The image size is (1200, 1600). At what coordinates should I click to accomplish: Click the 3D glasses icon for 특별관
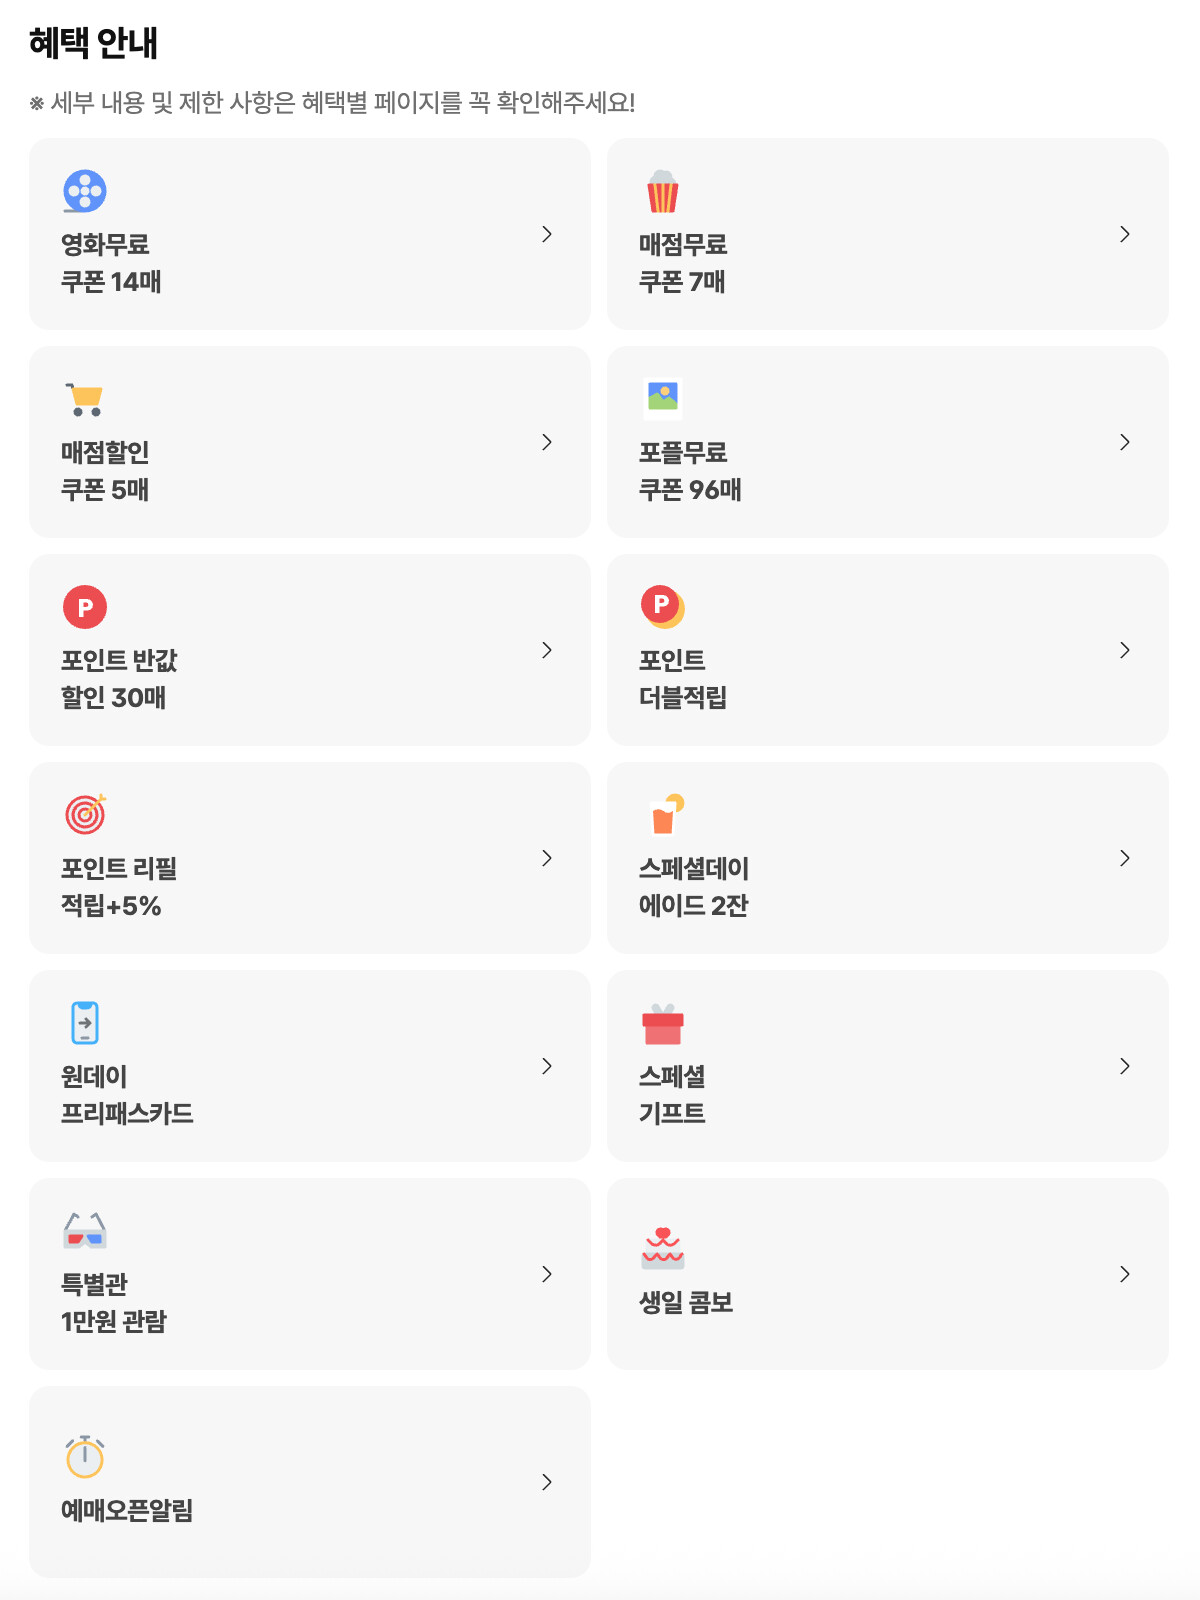(x=85, y=1231)
